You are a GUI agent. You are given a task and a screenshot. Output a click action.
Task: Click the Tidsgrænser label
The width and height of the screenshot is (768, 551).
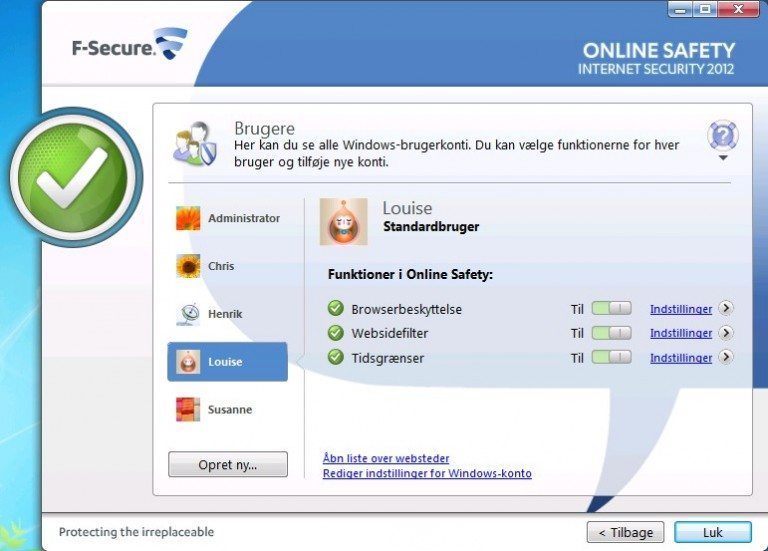(x=387, y=359)
